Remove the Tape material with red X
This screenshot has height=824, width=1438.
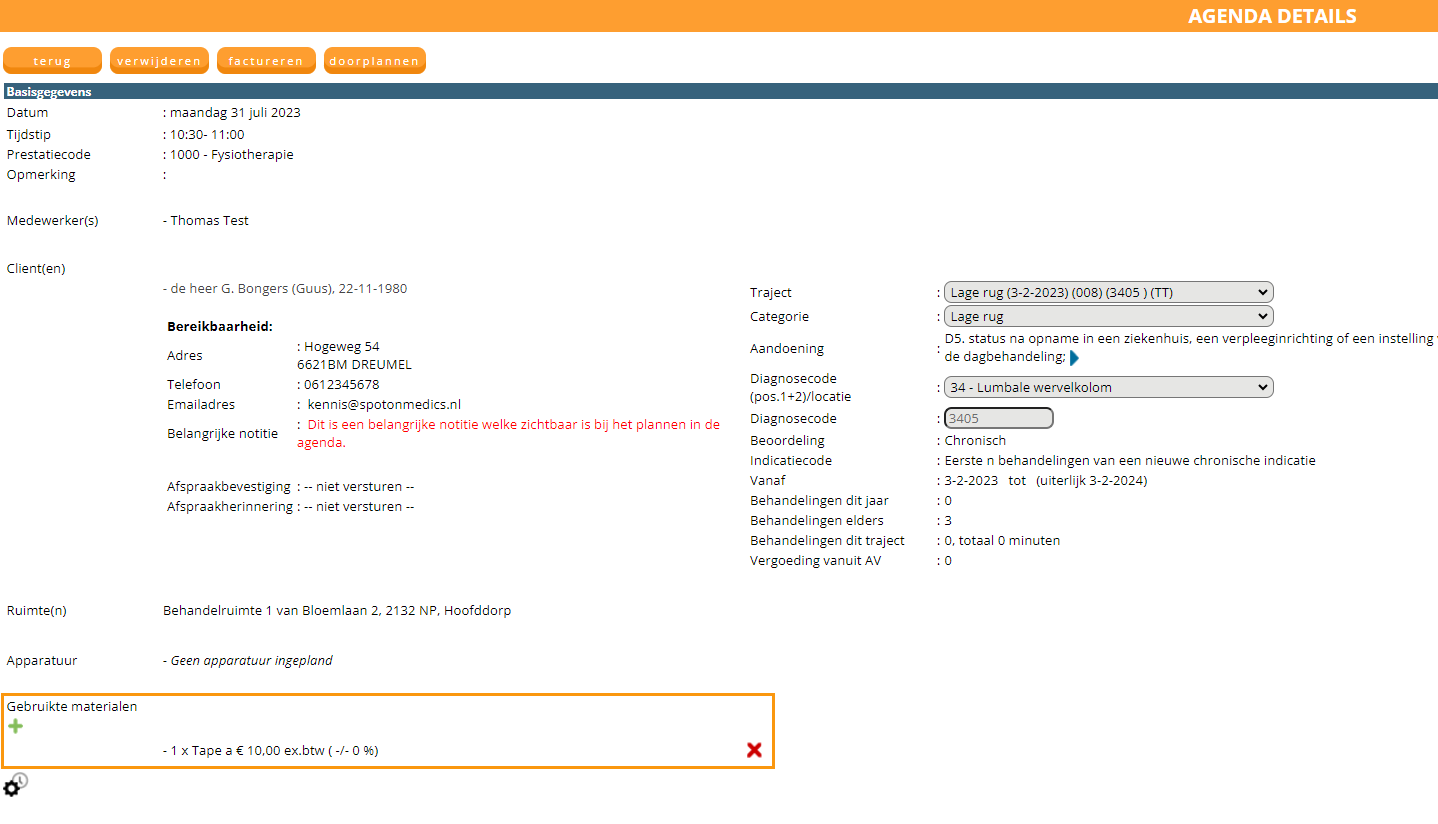[x=754, y=750]
